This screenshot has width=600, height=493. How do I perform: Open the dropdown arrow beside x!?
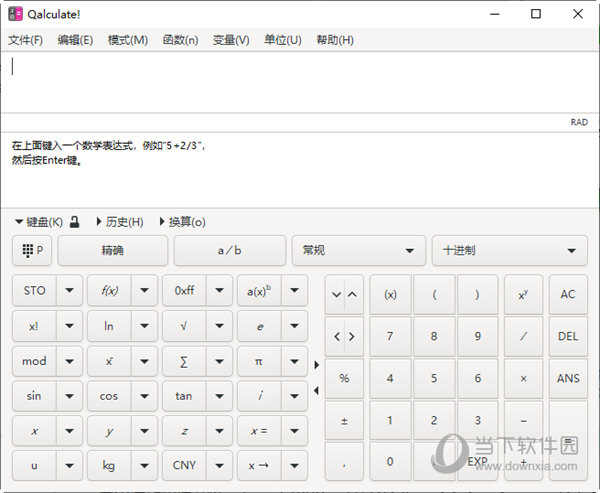point(69,326)
